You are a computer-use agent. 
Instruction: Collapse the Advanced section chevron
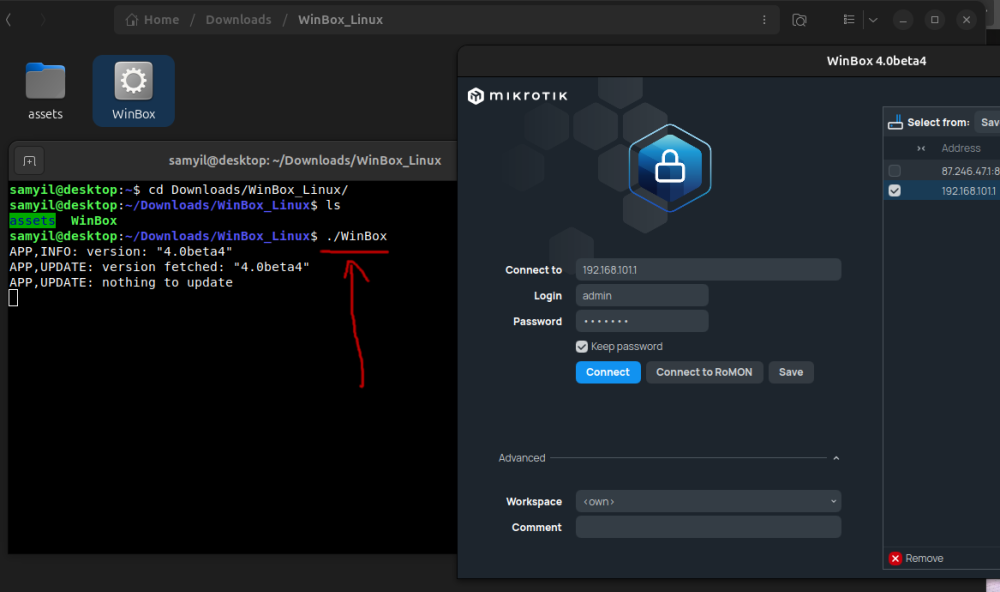836,458
